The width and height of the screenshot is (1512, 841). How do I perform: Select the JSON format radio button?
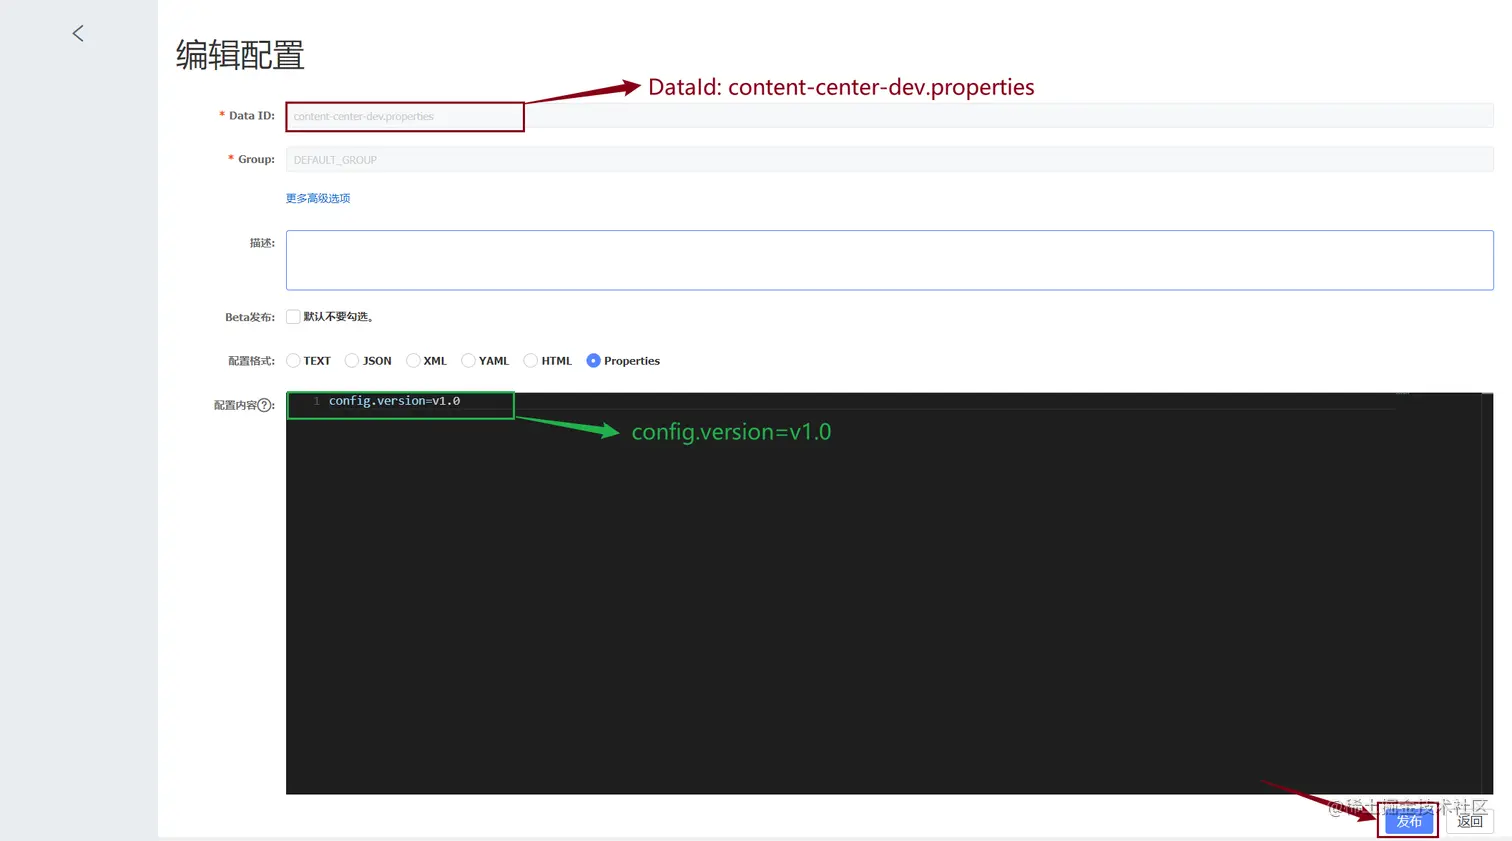(x=352, y=361)
